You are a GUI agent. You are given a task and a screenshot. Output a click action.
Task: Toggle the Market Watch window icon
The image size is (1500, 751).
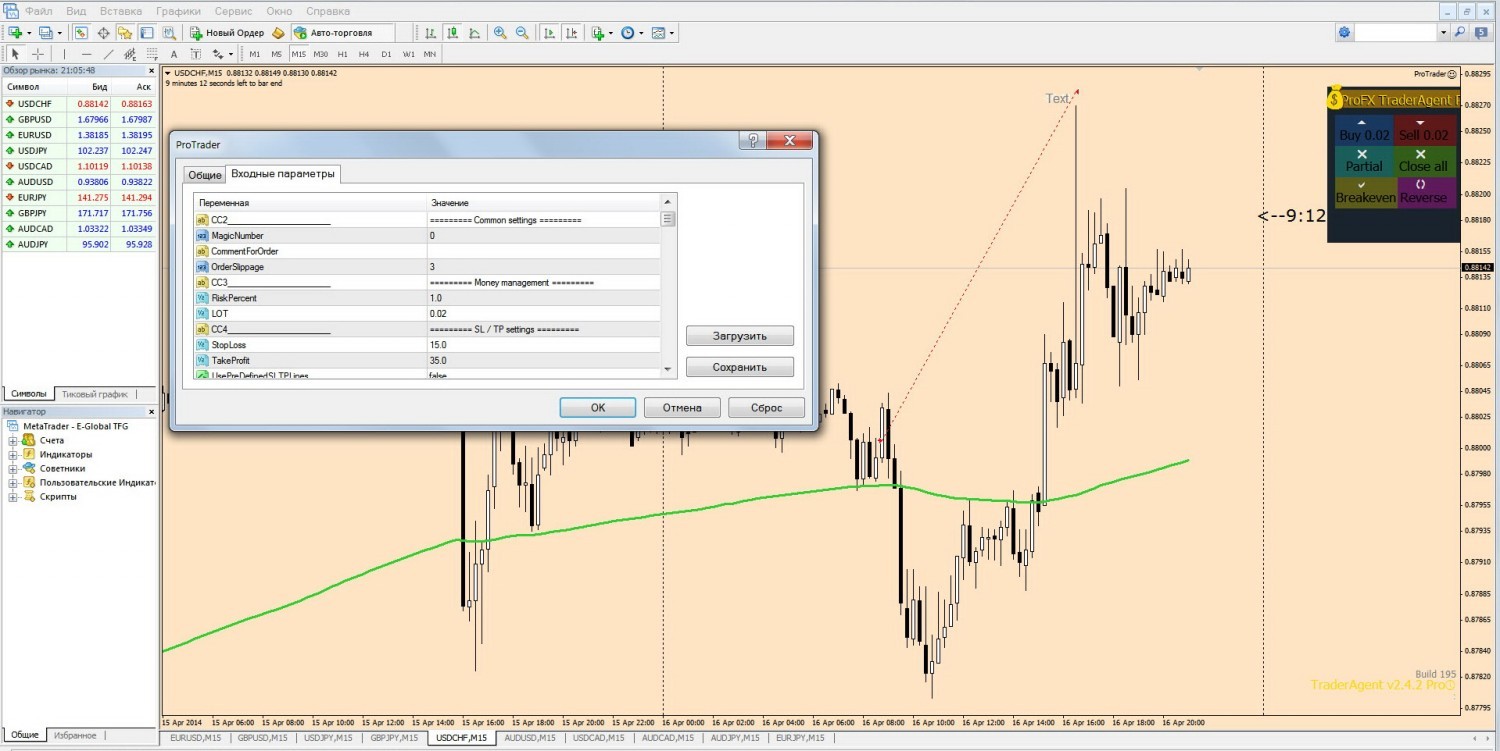pos(82,33)
